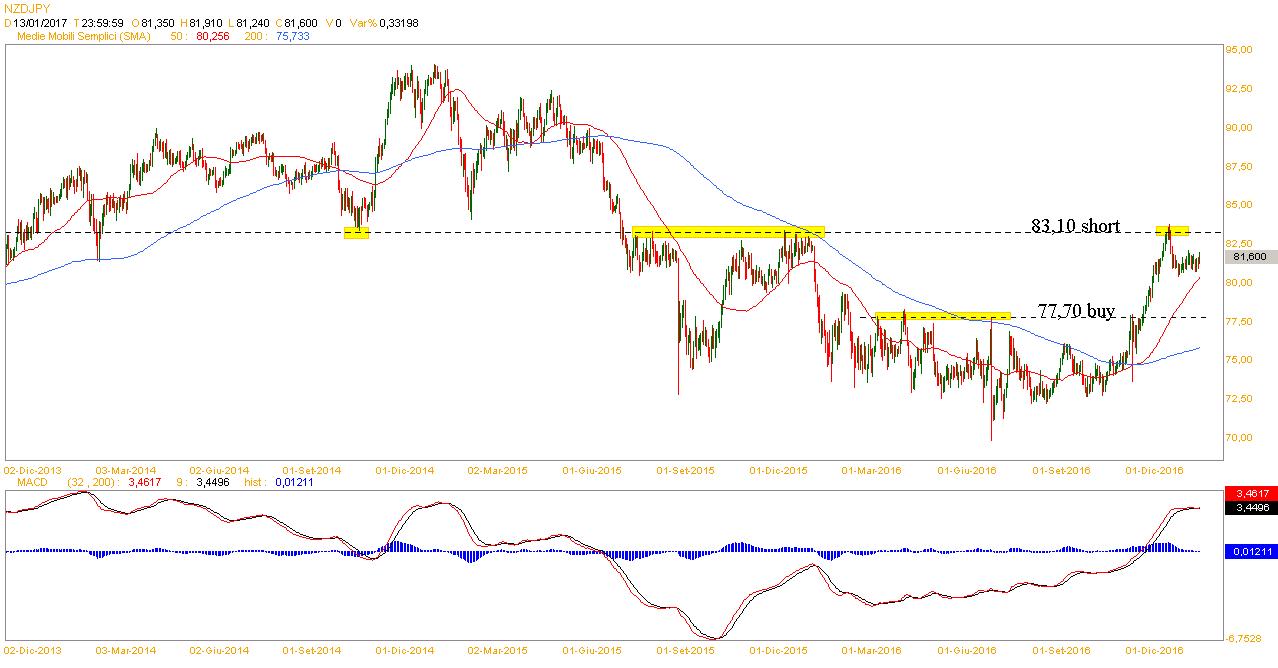The height and width of the screenshot is (668, 1278).
Task: Open the Medie Mobili Semplici (SMA) legend
Action: pyautogui.click(x=81, y=35)
